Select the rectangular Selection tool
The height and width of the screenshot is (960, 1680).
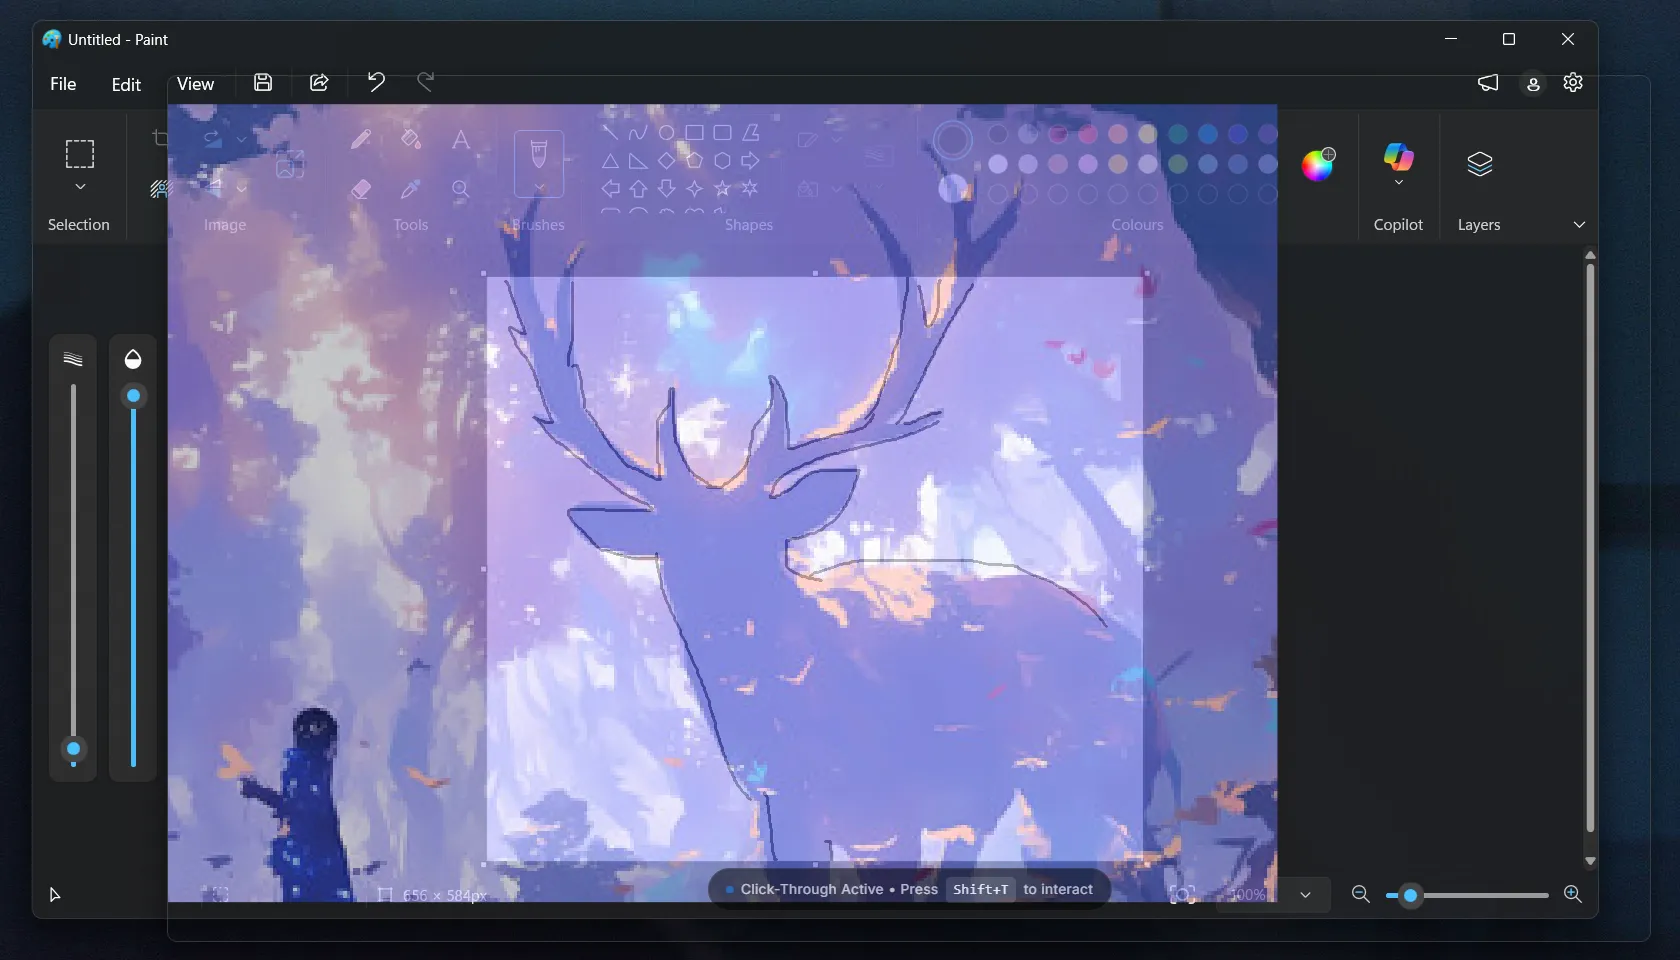click(80, 154)
